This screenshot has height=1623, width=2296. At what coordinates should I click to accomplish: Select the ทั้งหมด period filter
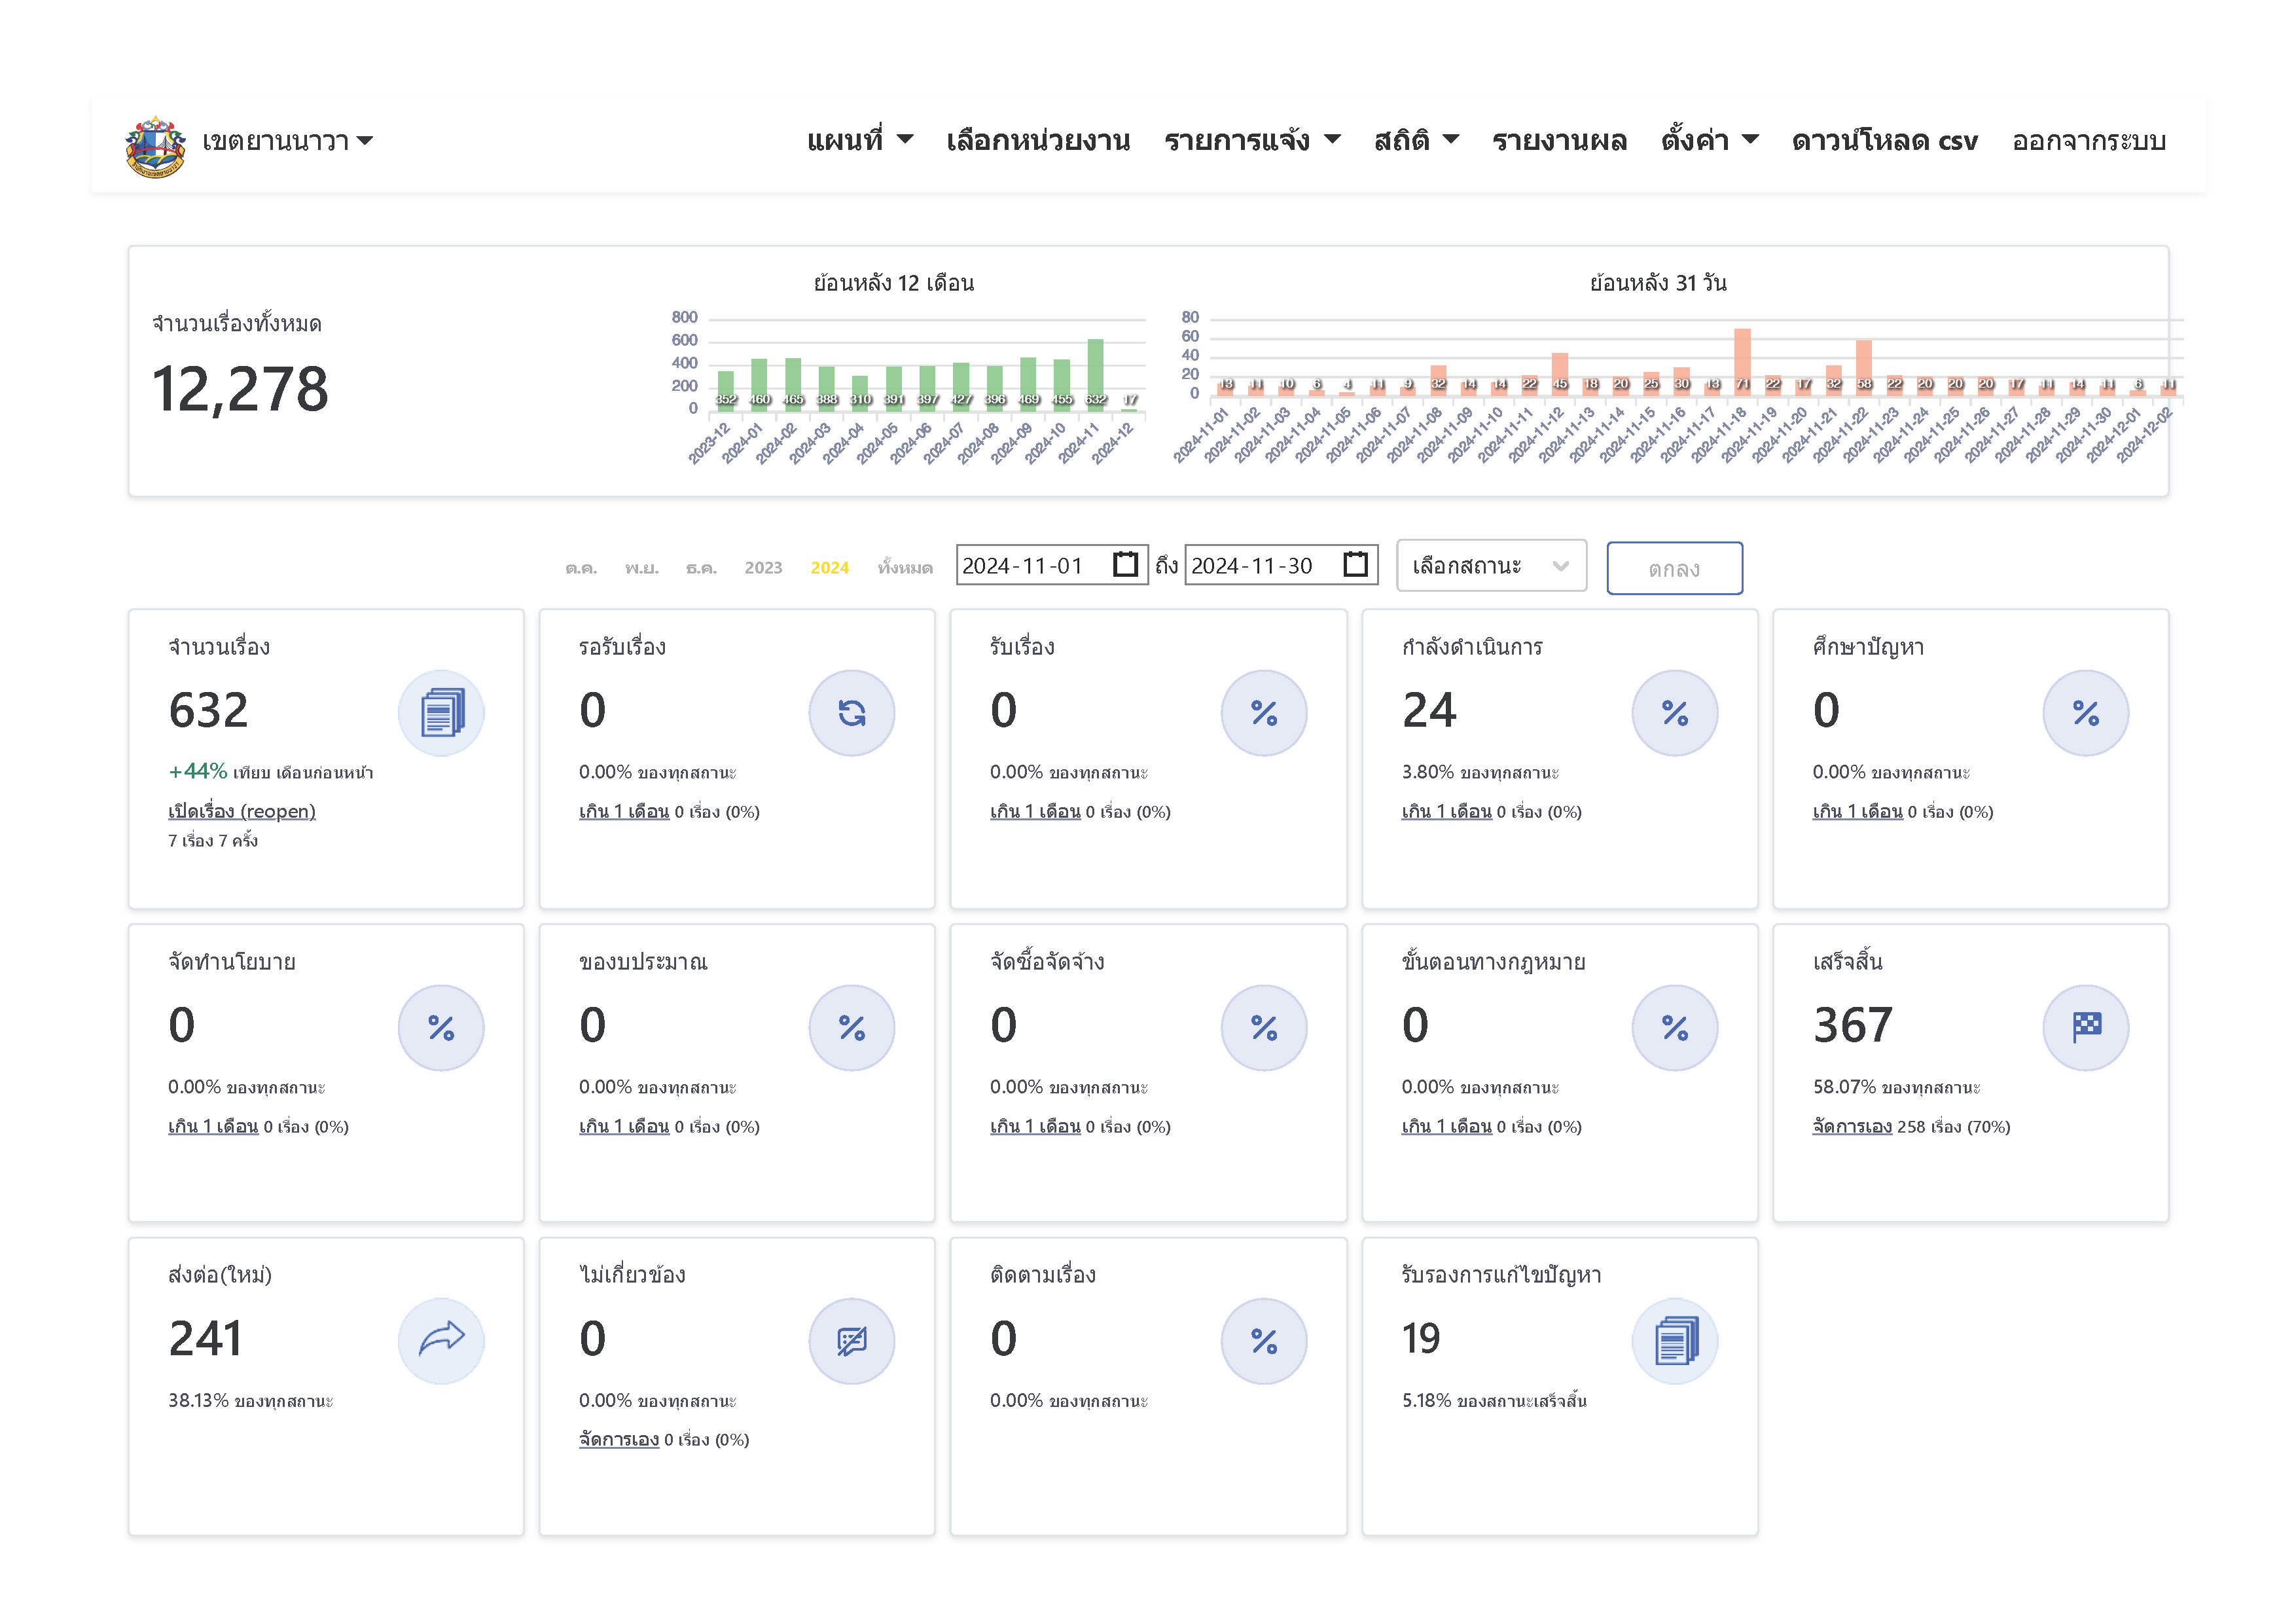pos(904,568)
